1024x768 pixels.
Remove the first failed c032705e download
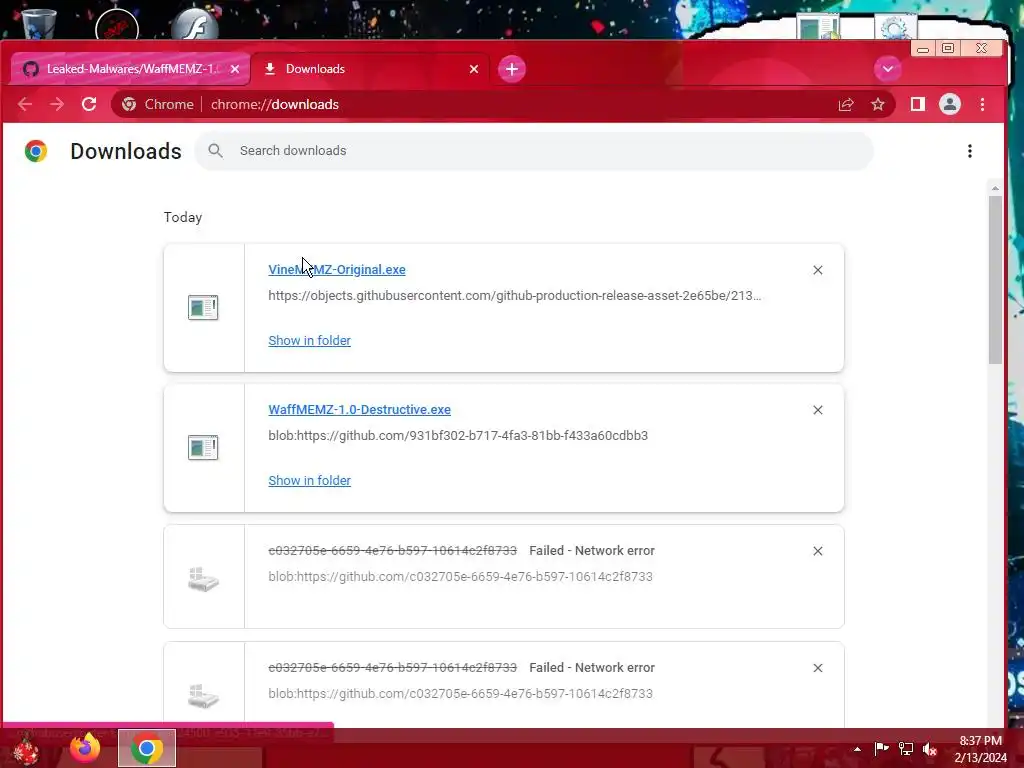tap(818, 551)
